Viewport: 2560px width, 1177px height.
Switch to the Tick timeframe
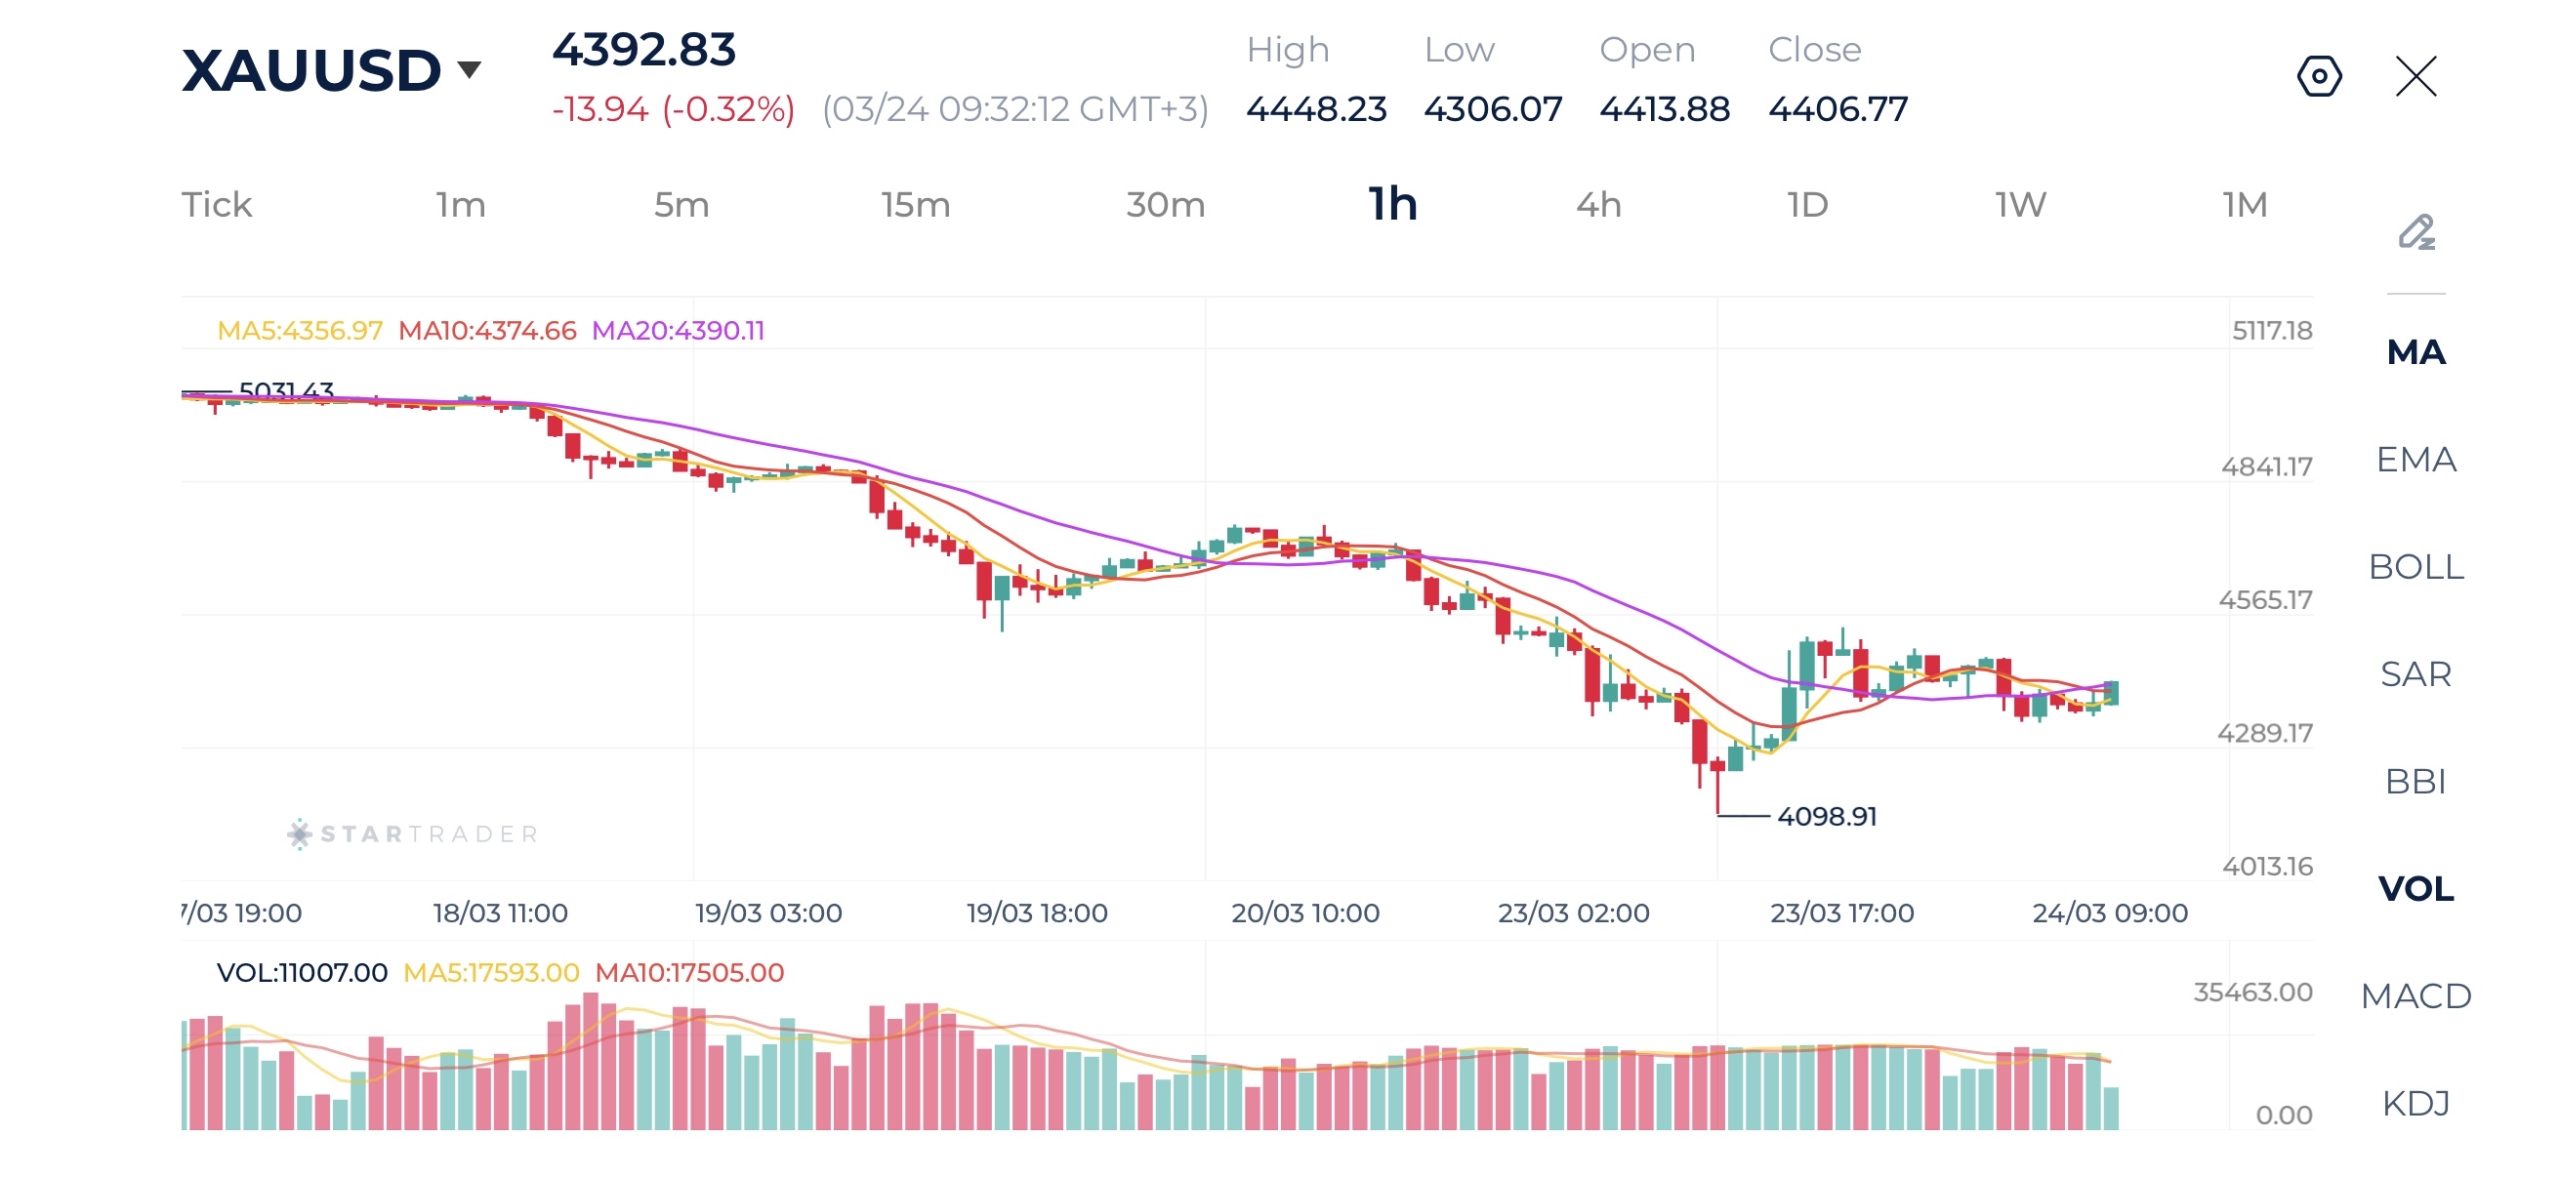click(216, 205)
